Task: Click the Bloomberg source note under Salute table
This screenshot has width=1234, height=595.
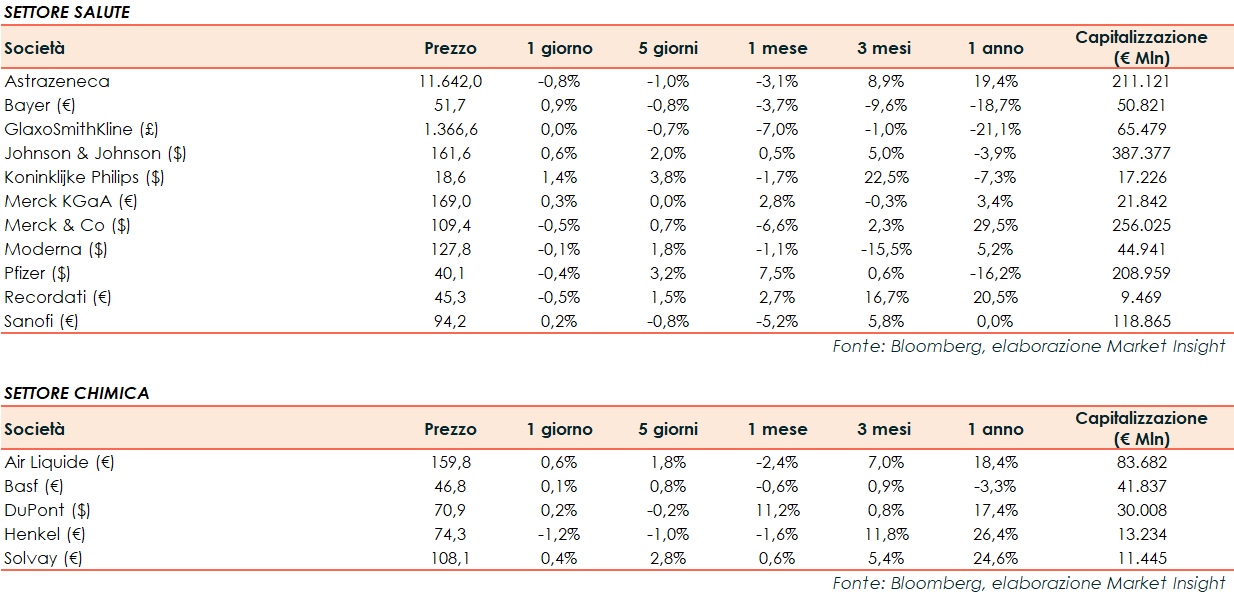Action: pyautogui.click(x=1028, y=346)
